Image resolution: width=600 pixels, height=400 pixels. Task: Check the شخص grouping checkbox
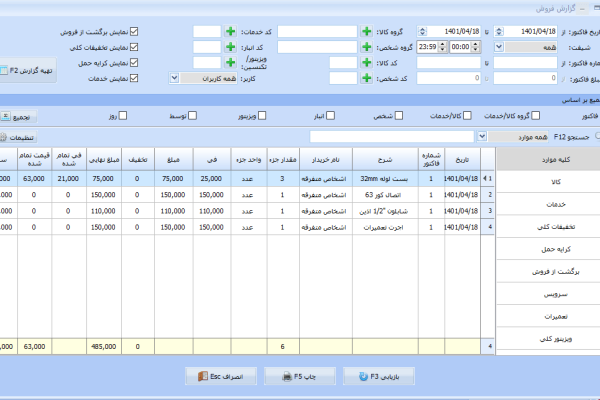click(x=399, y=116)
